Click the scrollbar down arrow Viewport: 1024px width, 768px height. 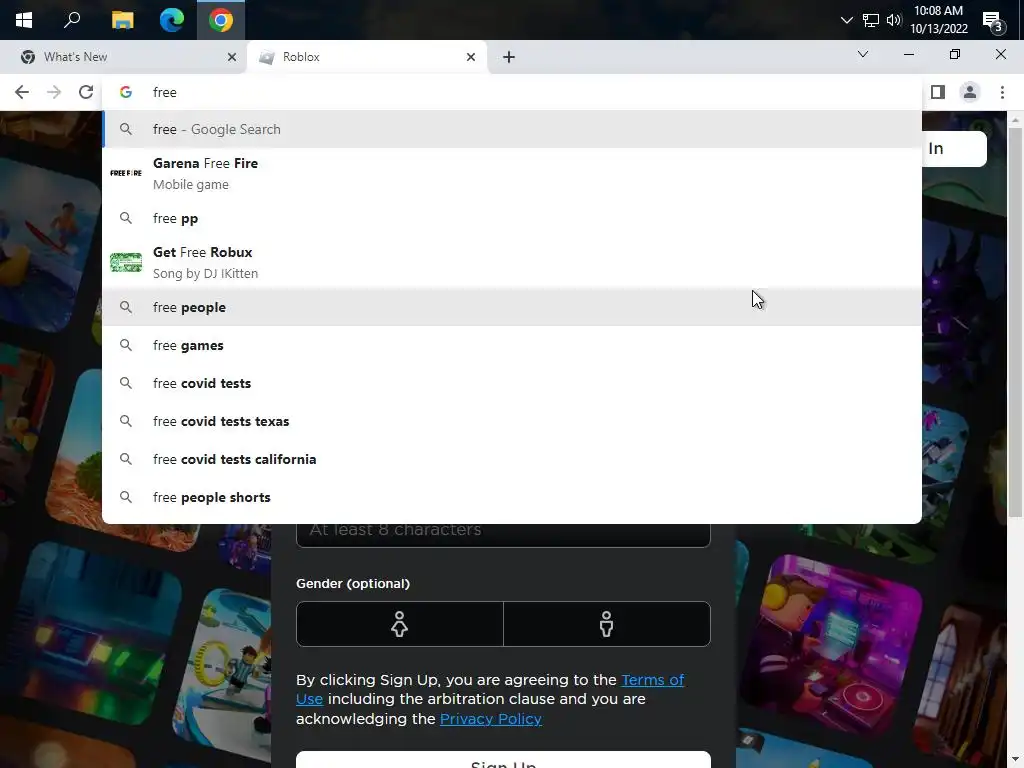coord(1015,760)
